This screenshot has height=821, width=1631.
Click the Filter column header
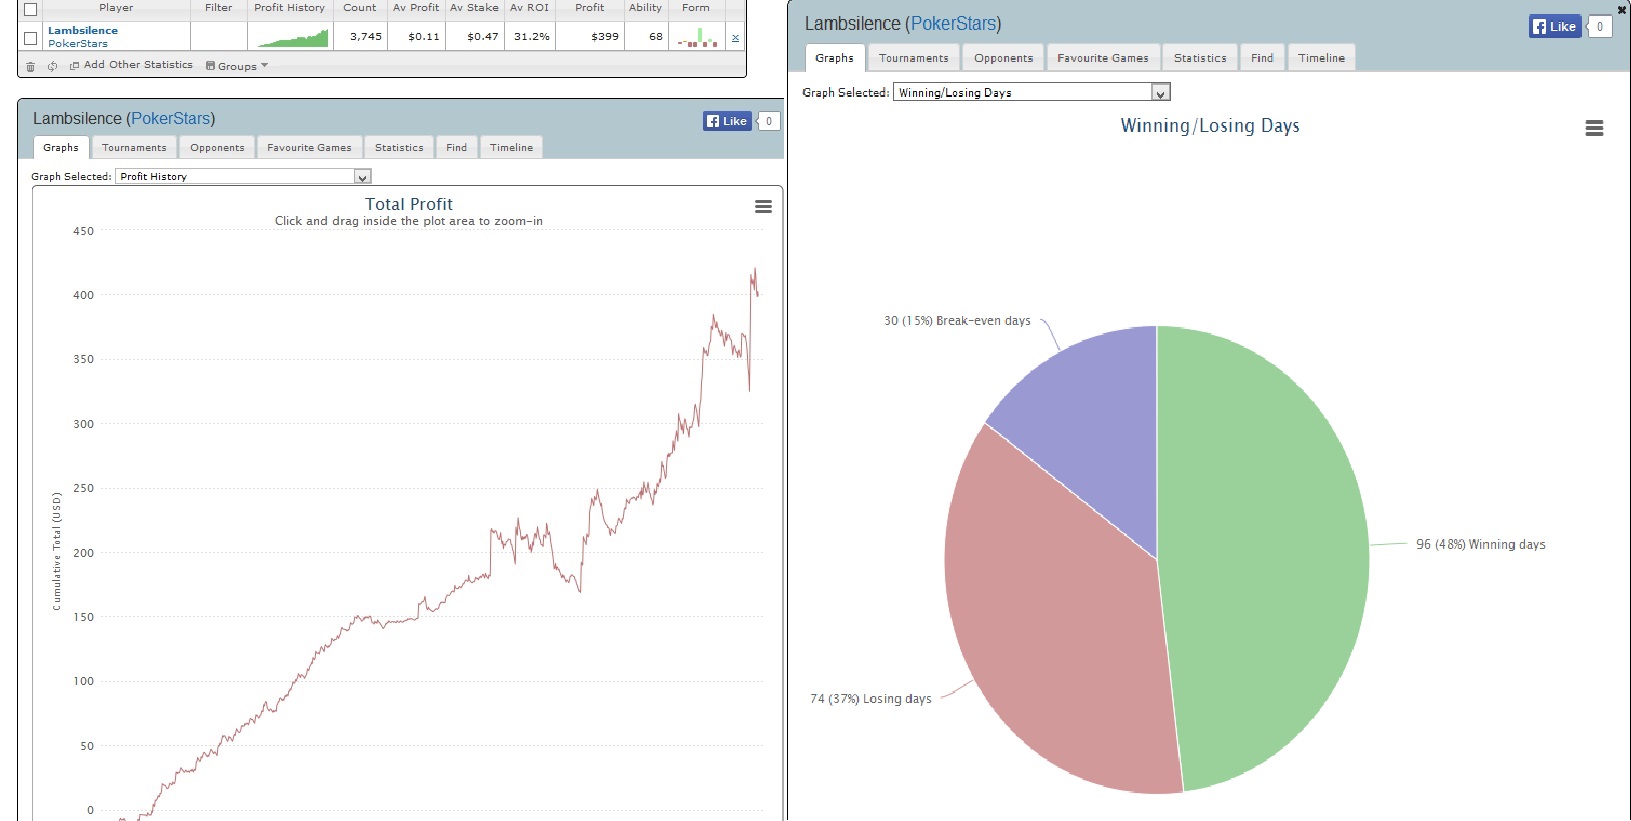218,8
